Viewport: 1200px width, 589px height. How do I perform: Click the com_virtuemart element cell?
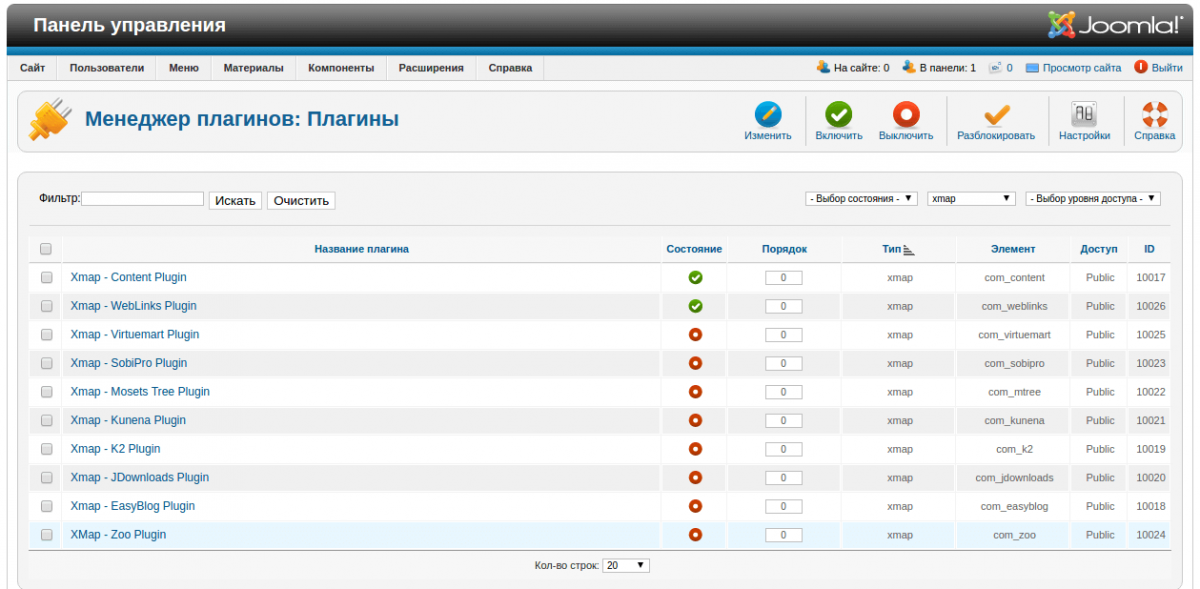(x=1014, y=335)
